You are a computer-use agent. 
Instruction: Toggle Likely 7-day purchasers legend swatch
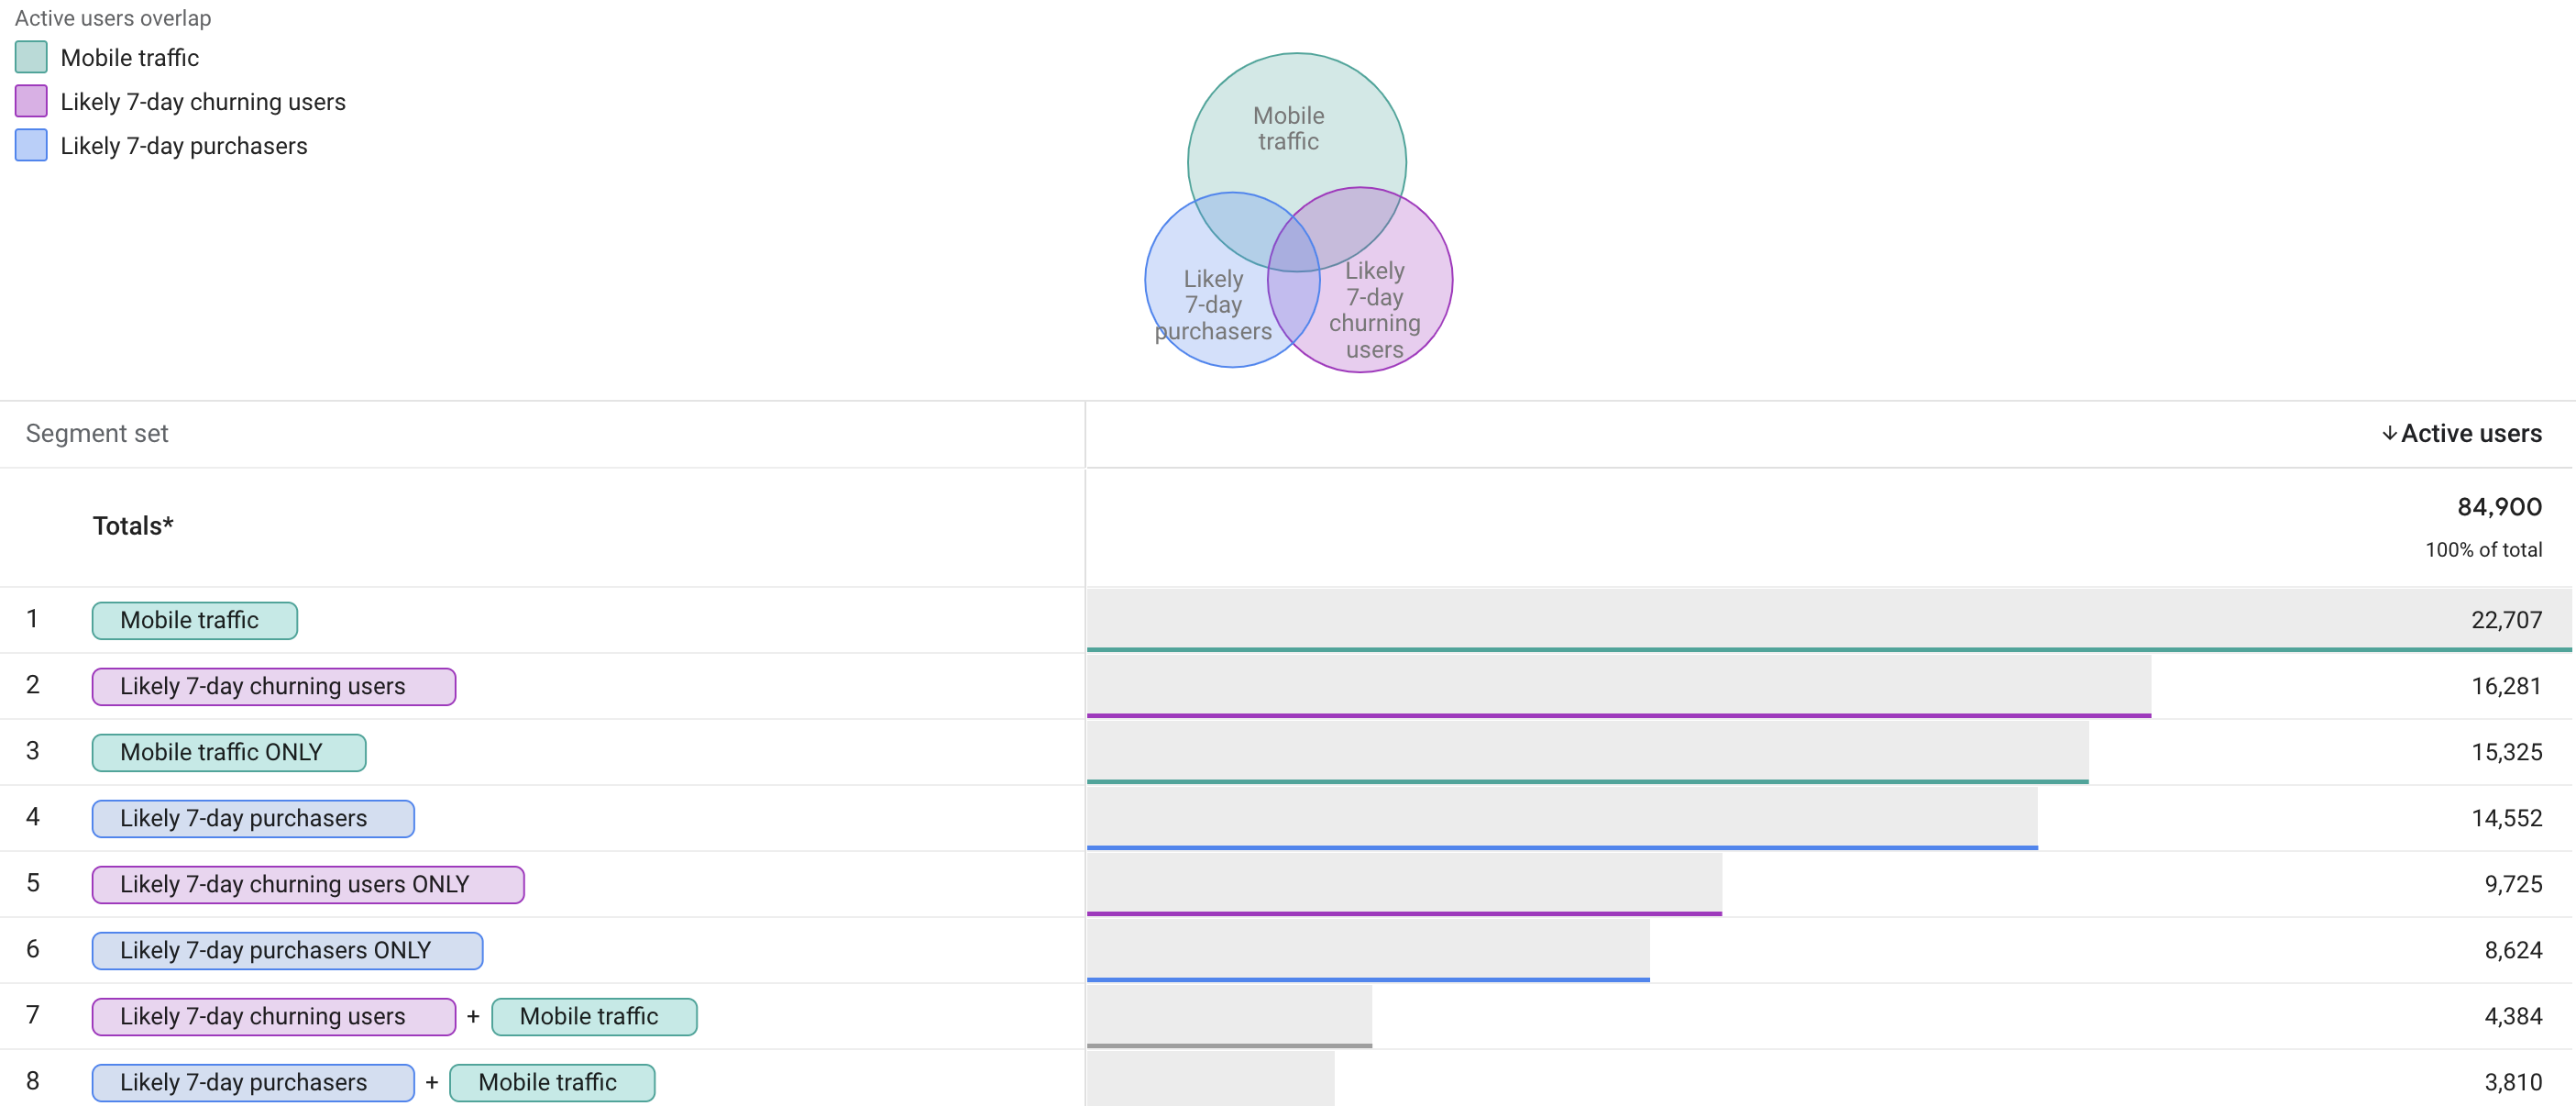(30, 145)
